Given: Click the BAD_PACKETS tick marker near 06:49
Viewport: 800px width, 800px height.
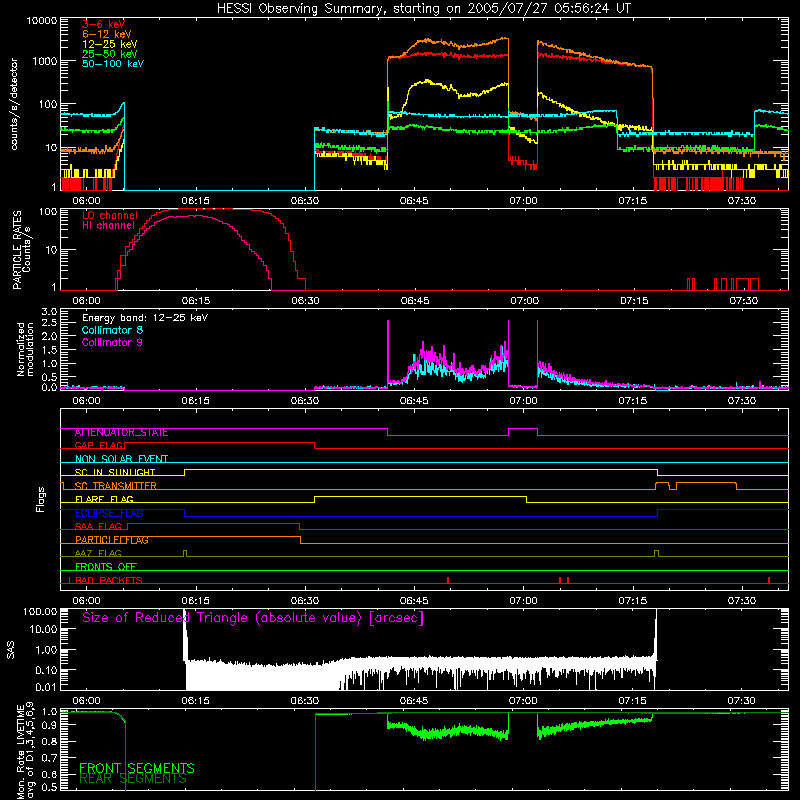Looking at the screenshot, I should pos(448,580).
